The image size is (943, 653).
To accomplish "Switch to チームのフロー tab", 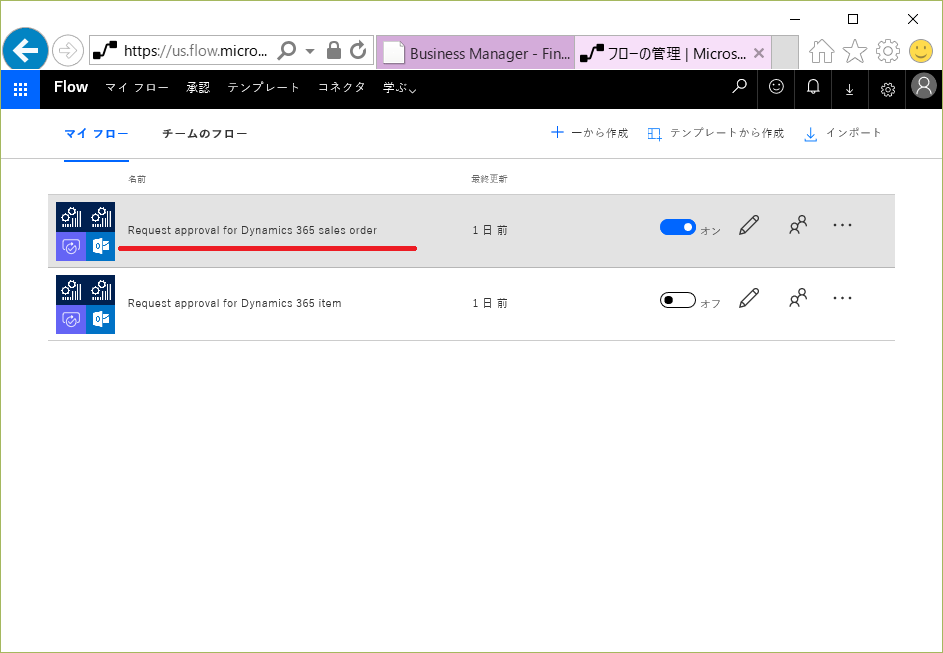I will pos(204,134).
